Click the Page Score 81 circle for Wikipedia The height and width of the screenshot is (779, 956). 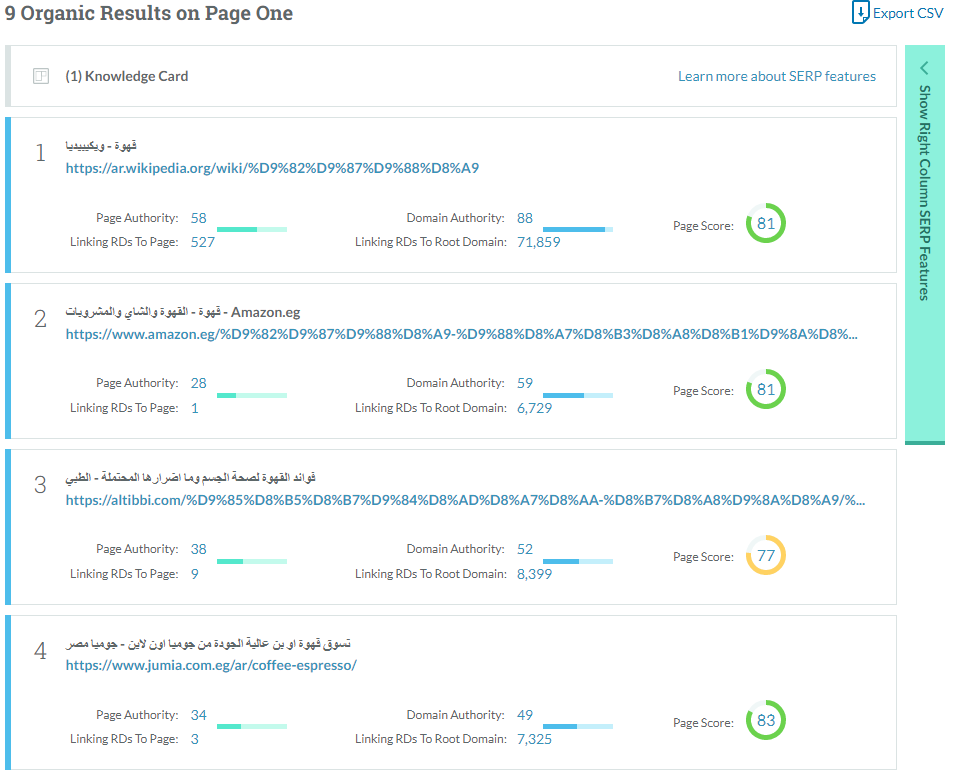[x=766, y=224]
